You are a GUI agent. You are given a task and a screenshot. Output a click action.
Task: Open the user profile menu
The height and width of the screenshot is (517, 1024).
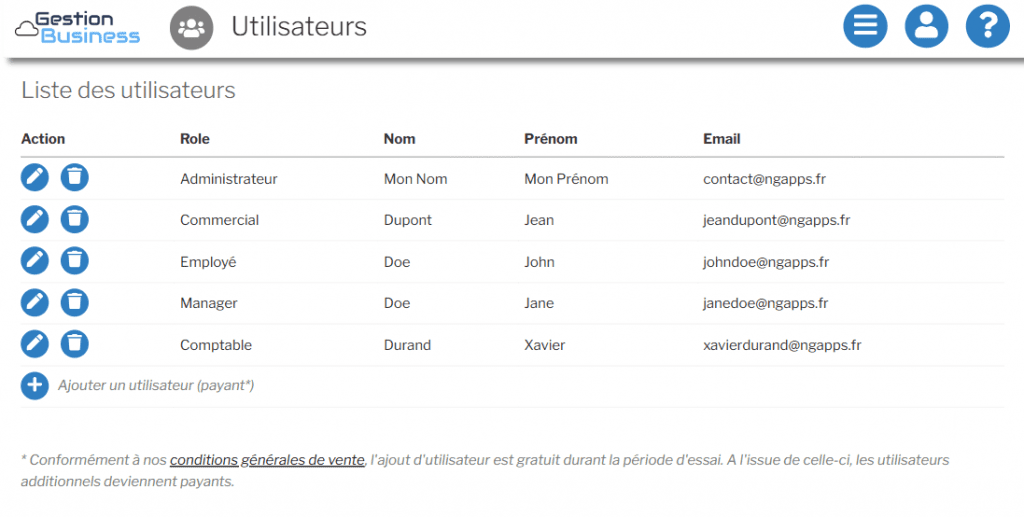[x=926, y=27]
